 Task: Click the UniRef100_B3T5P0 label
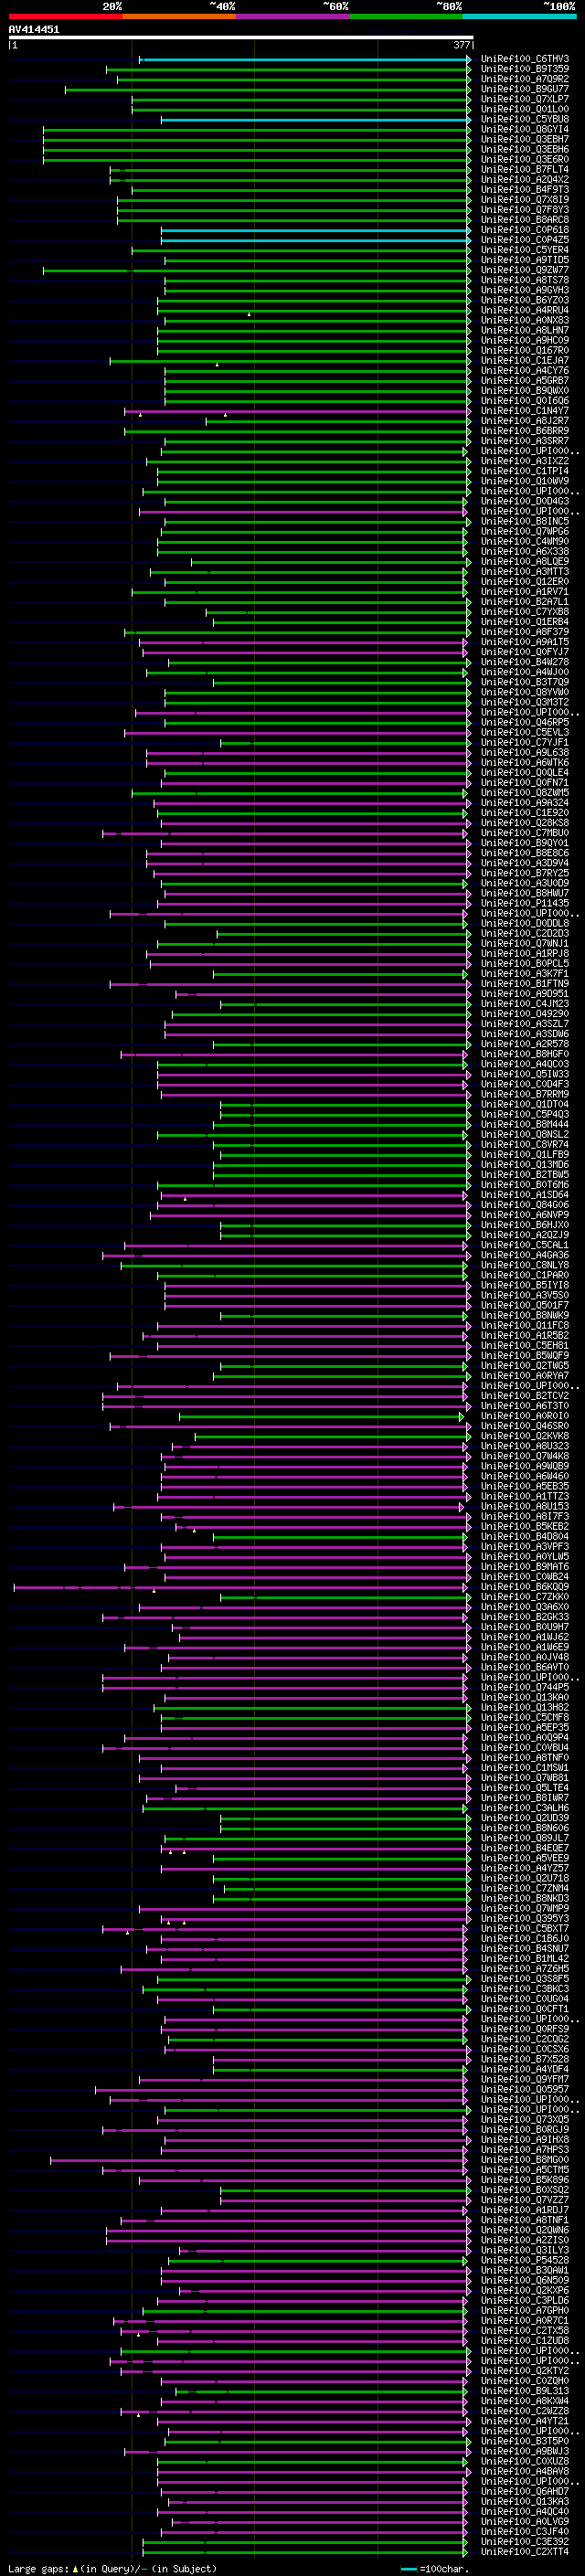[525, 2441]
